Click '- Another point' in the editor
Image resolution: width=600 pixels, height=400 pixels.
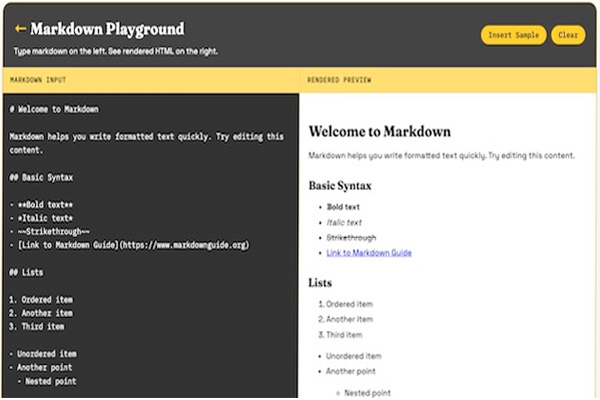coord(41,367)
